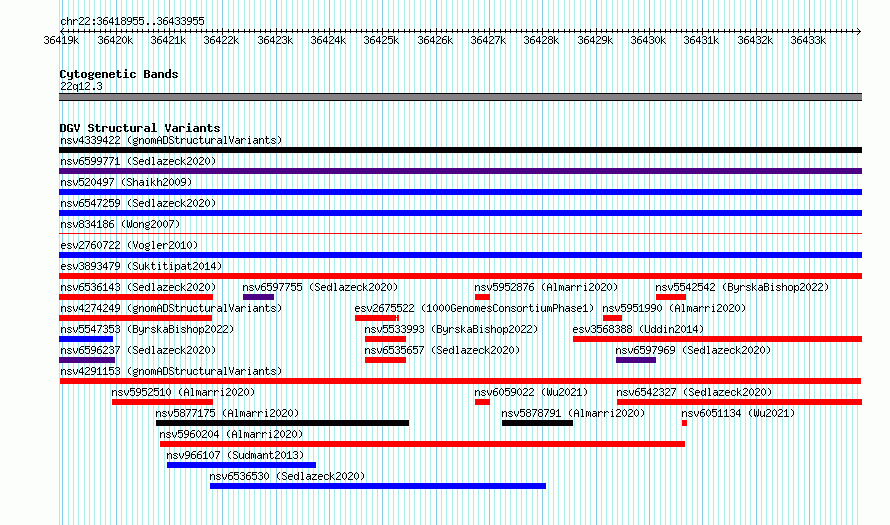Open variant nsv520497 (Shaikh2009) label
This screenshot has height=525, width=890.
tap(126, 182)
